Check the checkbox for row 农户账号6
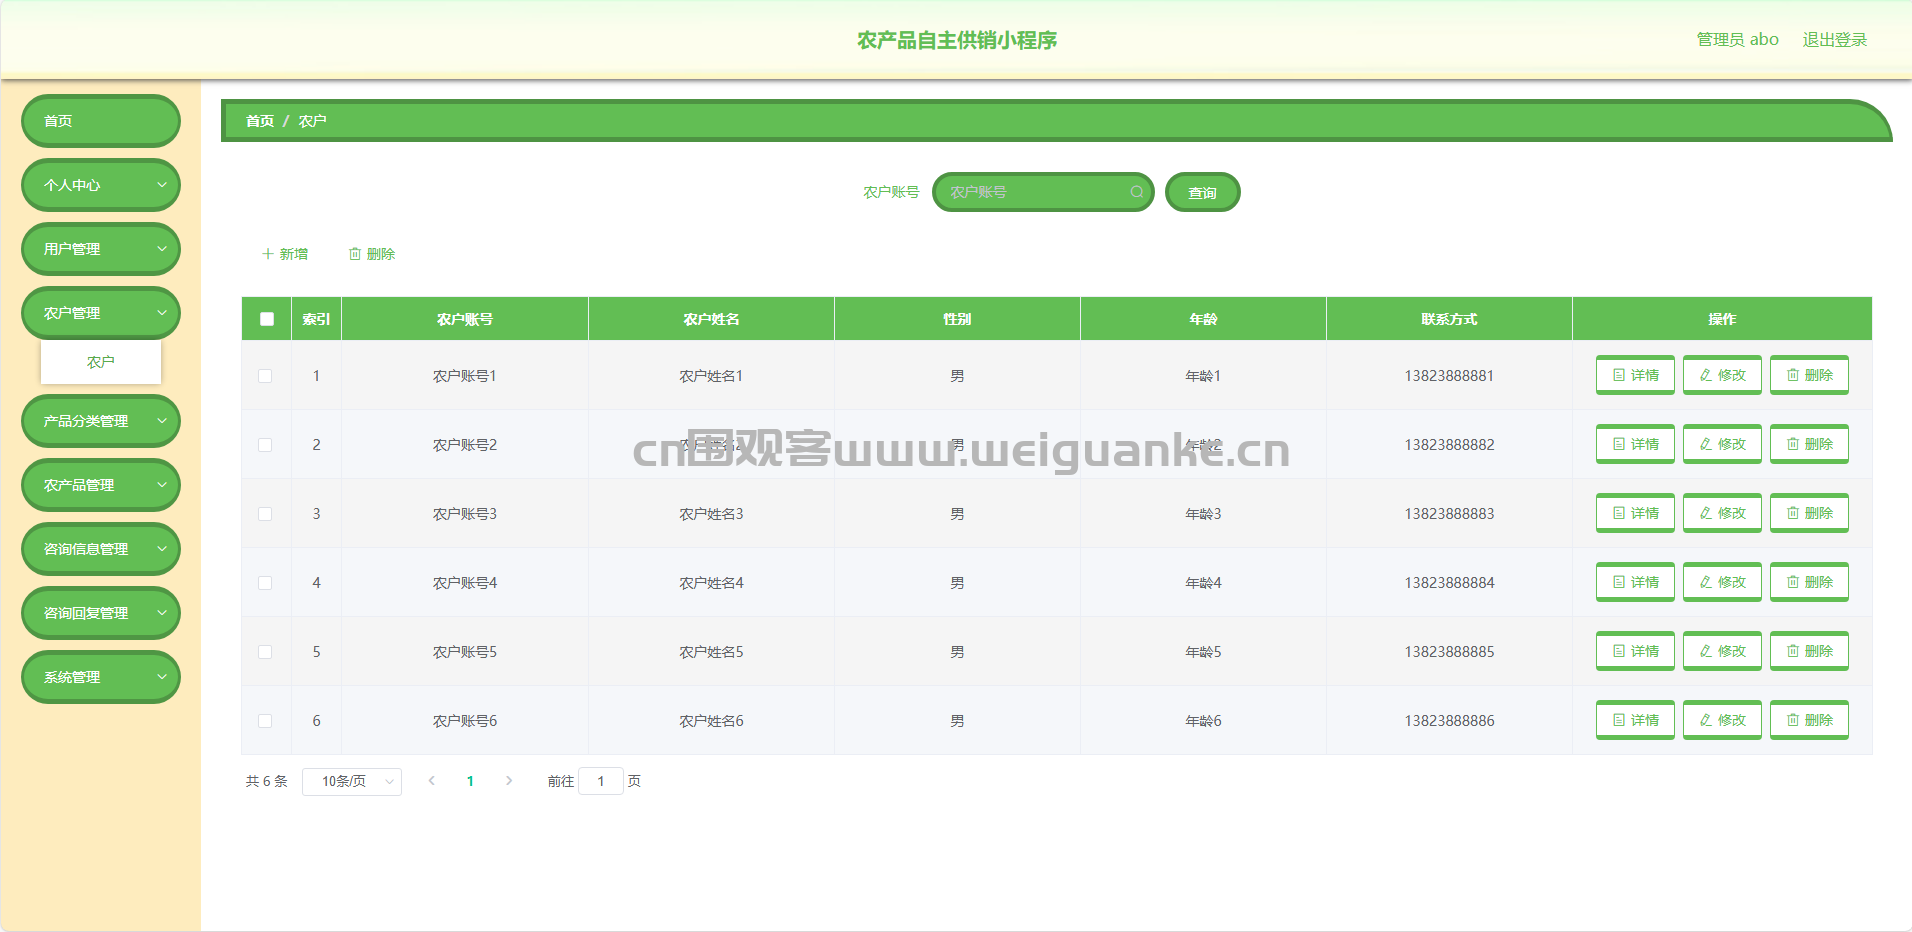 (265, 721)
